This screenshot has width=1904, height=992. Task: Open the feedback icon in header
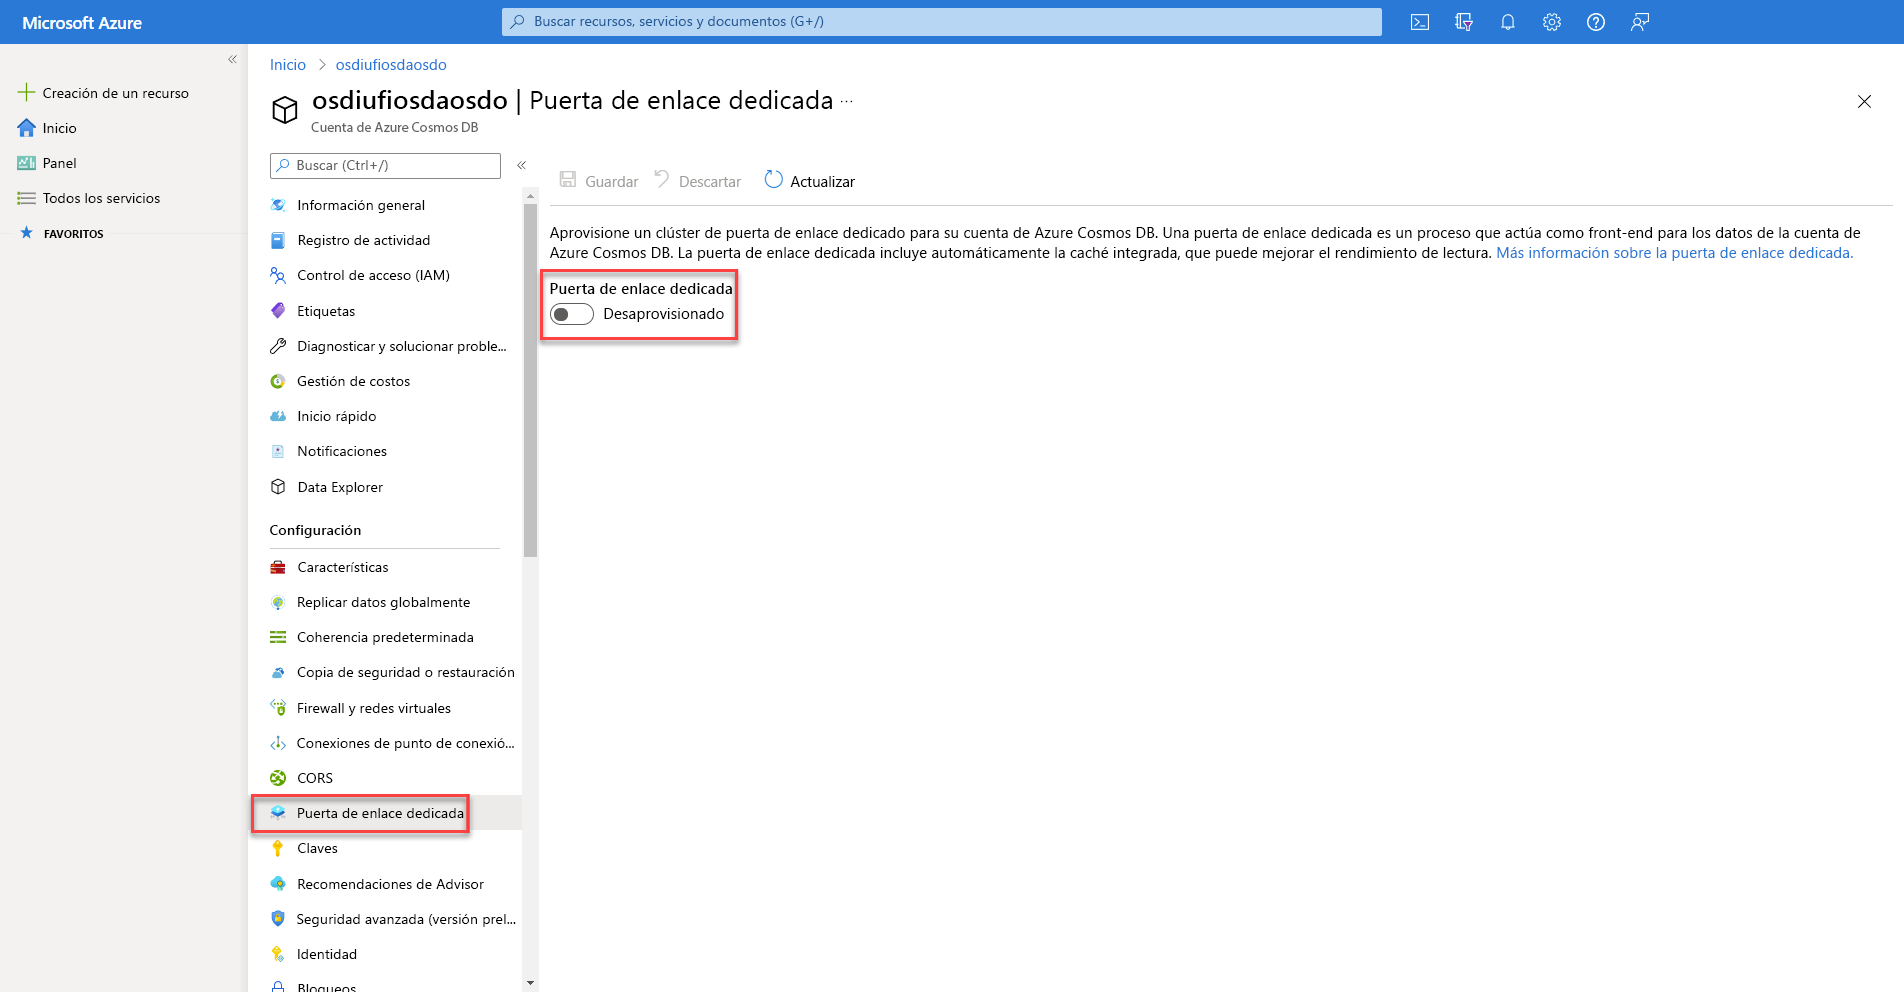[x=1640, y=22]
